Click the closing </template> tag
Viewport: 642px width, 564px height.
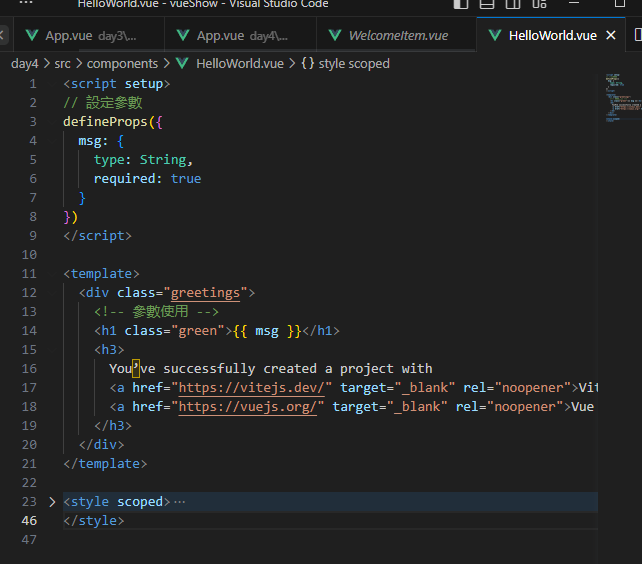point(105,464)
